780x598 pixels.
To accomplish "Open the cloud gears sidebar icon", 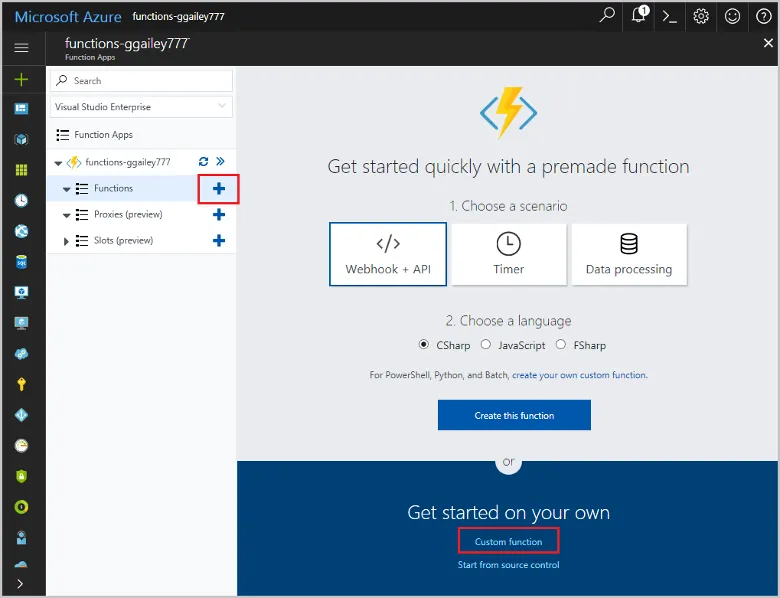I will click(x=21, y=354).
